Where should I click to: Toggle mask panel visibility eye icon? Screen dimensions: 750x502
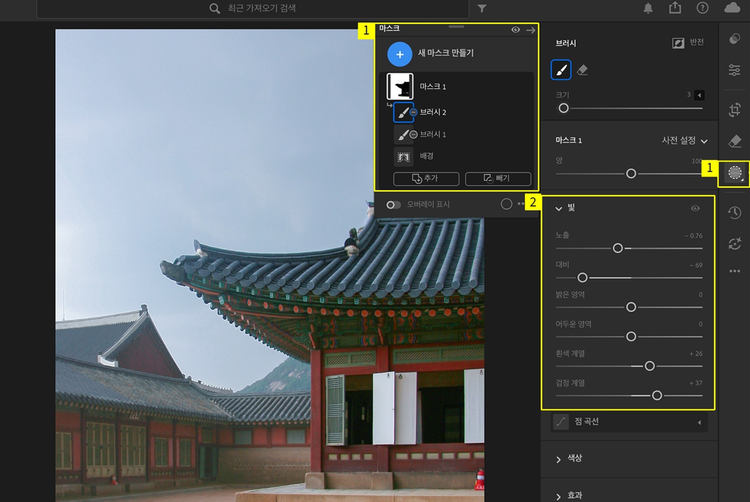point(515,30)
